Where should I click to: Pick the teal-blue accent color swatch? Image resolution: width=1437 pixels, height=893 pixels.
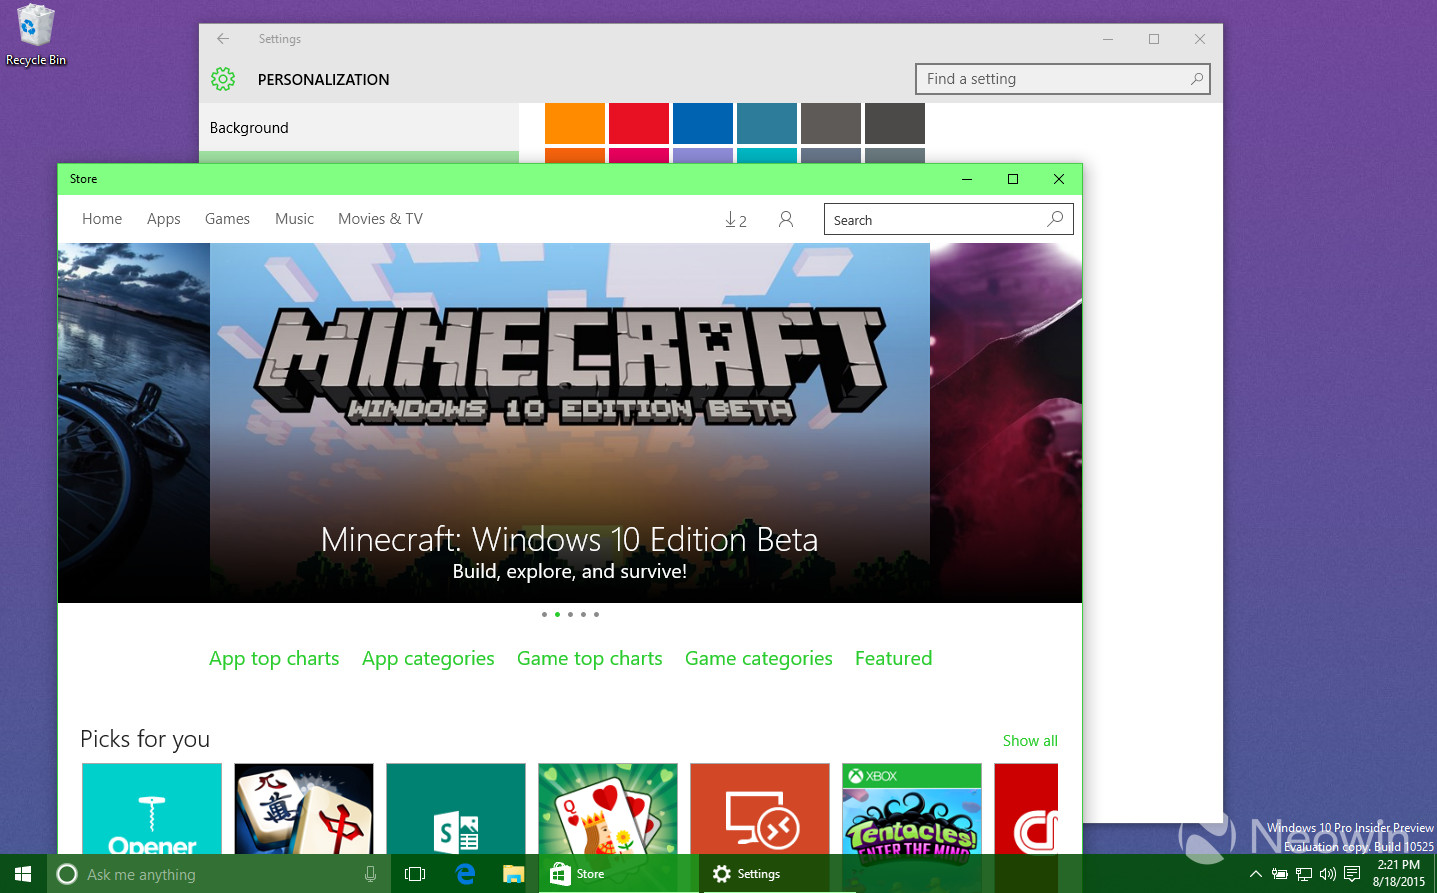pyautogui.click(x=767, y=124)
